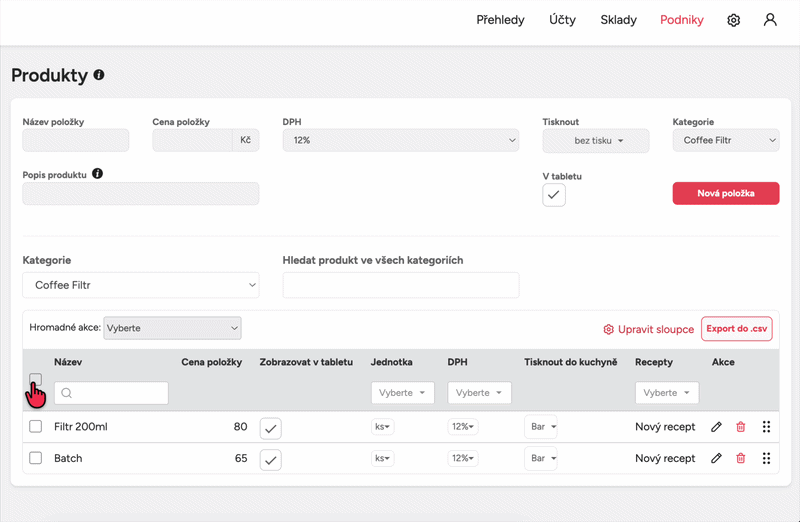Toggle the V tabletu checkbox
Viewport: 800px width, 522px height.
(554, 195)
